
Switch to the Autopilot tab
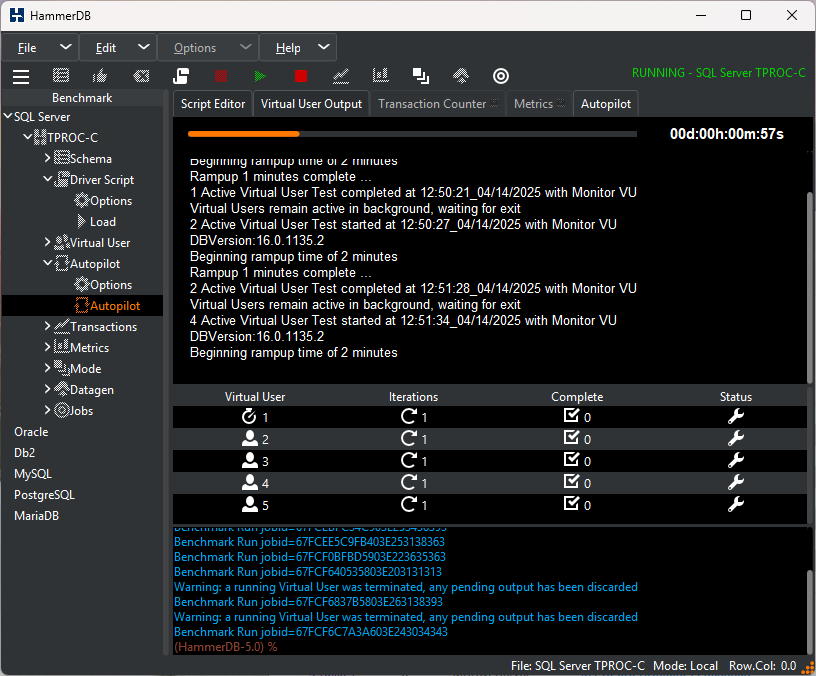606,104
